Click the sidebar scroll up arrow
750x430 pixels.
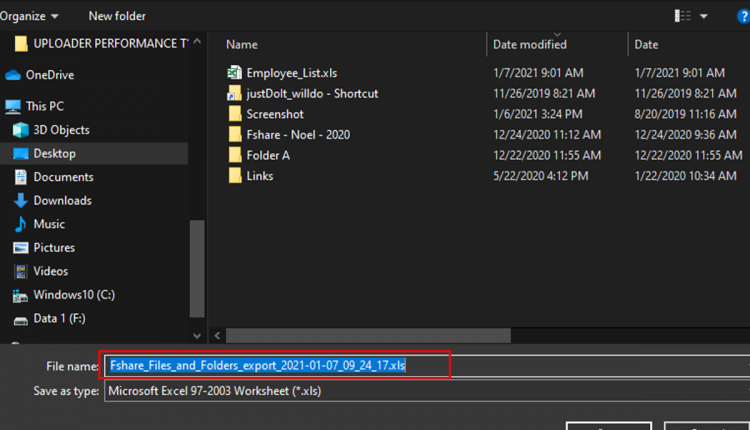(197, 42)
